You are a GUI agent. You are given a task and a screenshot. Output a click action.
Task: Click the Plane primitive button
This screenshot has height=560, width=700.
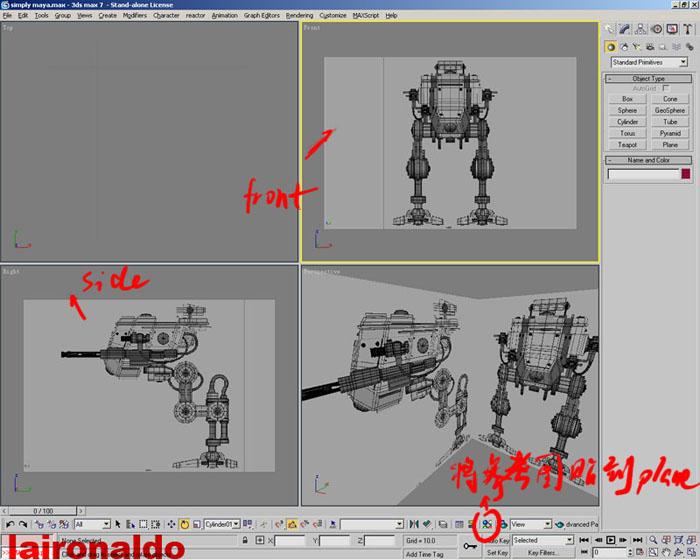click(670, 145)
